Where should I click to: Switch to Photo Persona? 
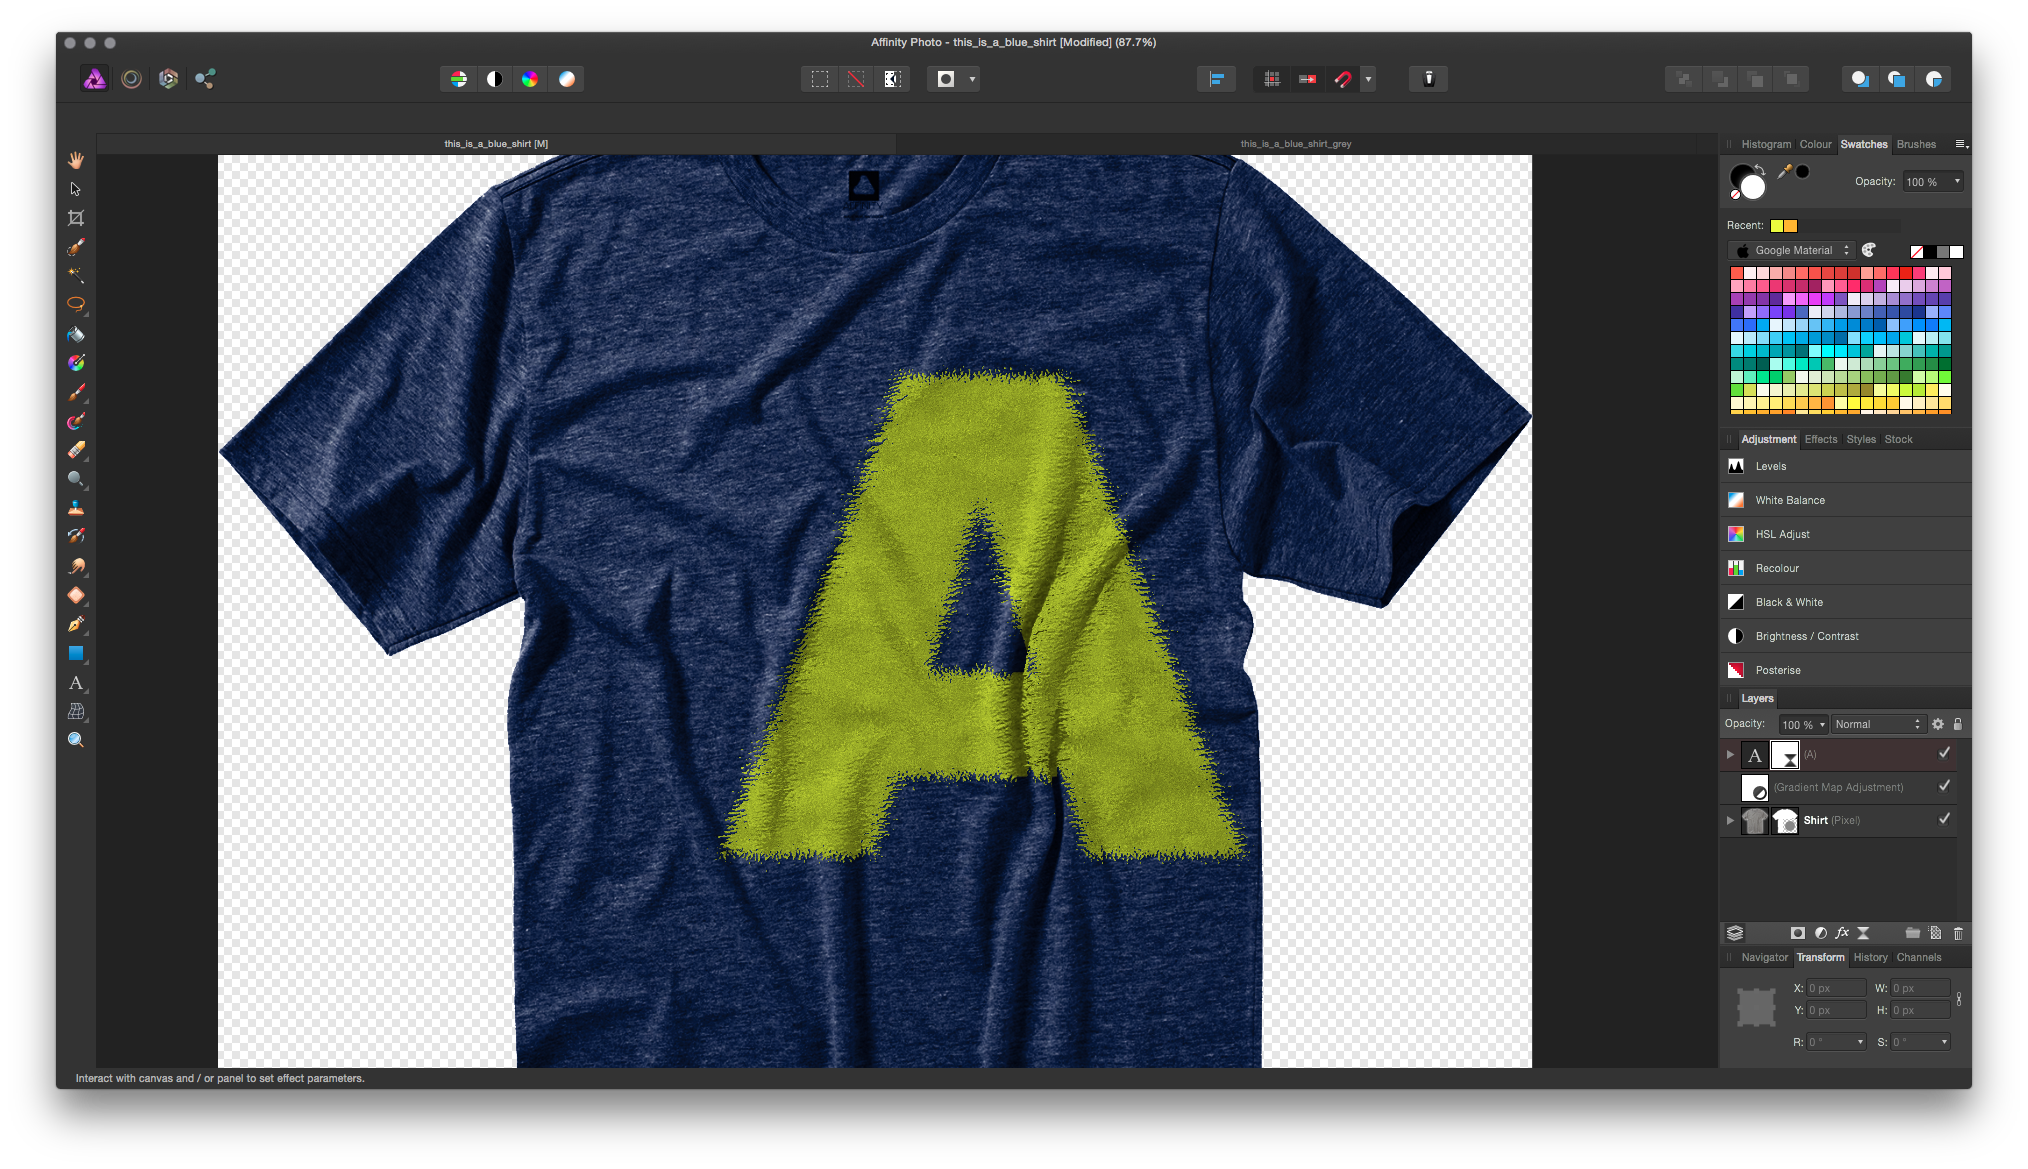(x=95, y=79)
